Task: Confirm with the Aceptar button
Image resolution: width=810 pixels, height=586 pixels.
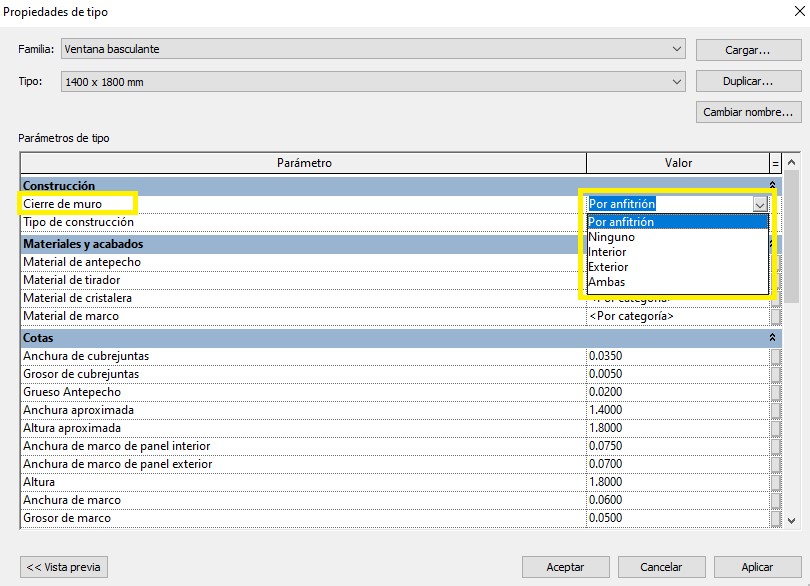Action: click(565, 567)
